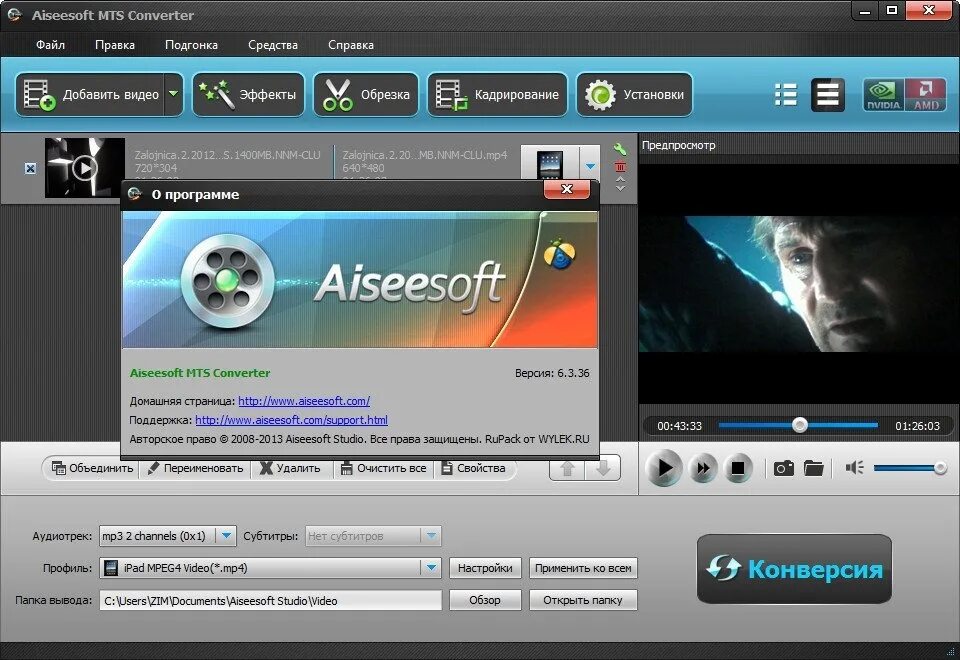
Task: Click the Очистить все button
Action: [384, 468]
